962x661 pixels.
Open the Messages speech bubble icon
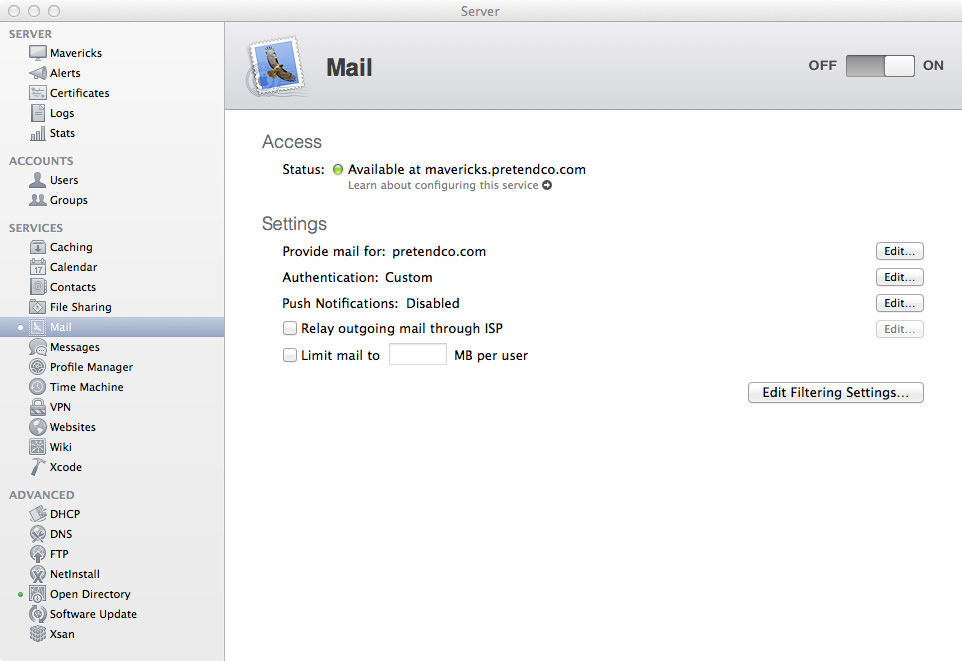[37, 347]
